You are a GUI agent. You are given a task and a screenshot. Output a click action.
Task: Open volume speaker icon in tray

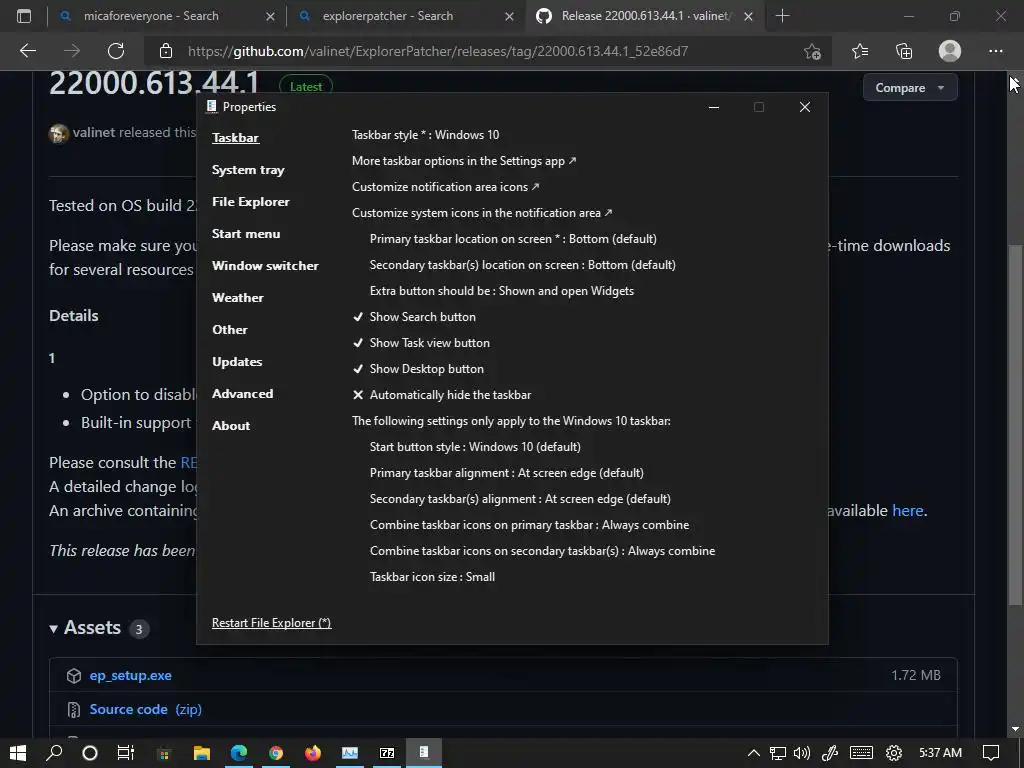click(x=801, y=753)
